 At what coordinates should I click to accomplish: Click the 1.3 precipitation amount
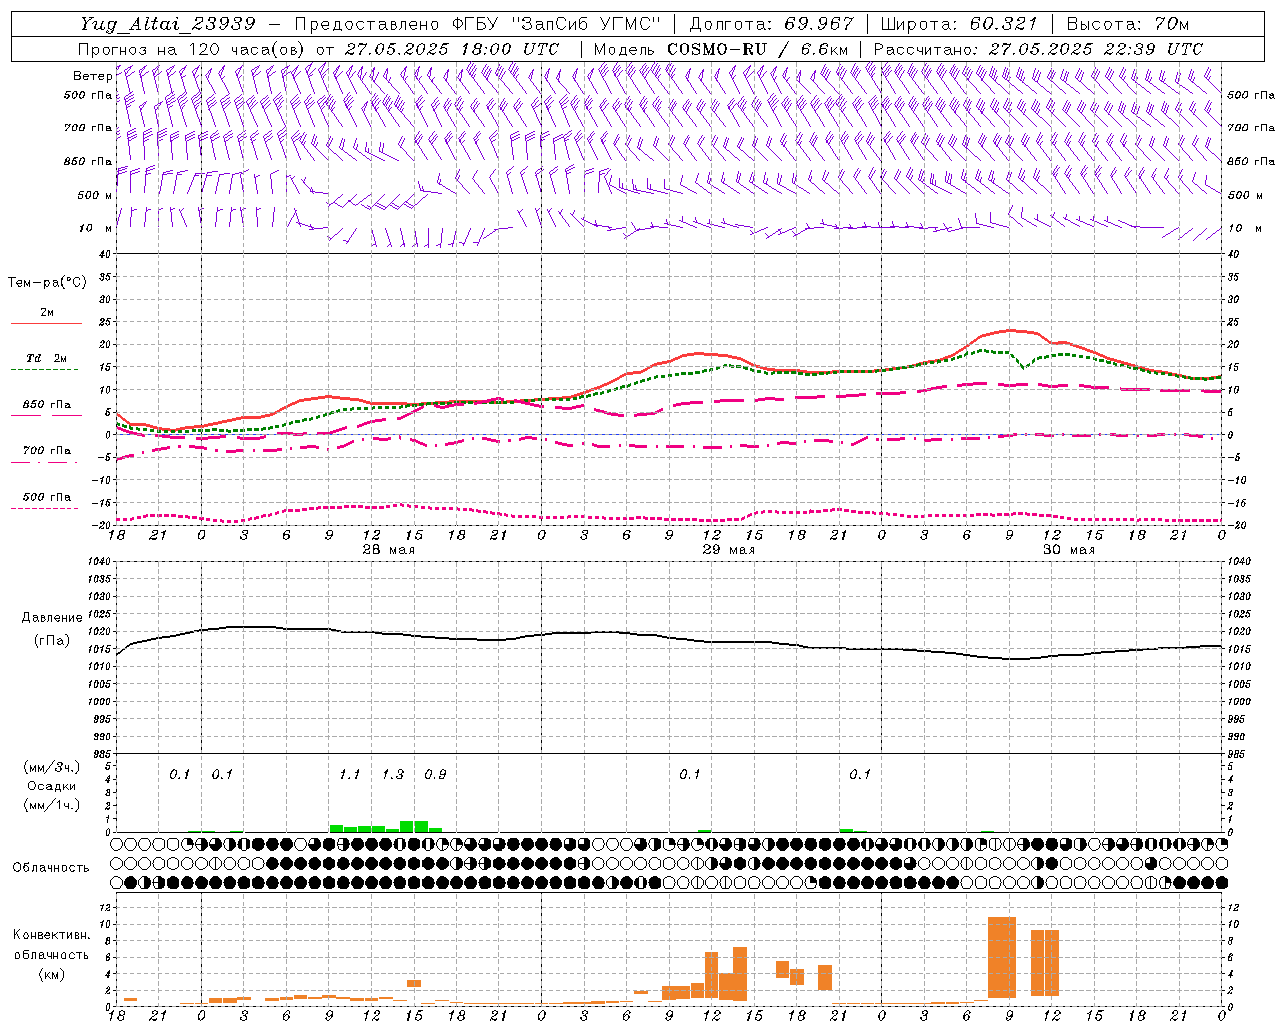click(393, 774)
